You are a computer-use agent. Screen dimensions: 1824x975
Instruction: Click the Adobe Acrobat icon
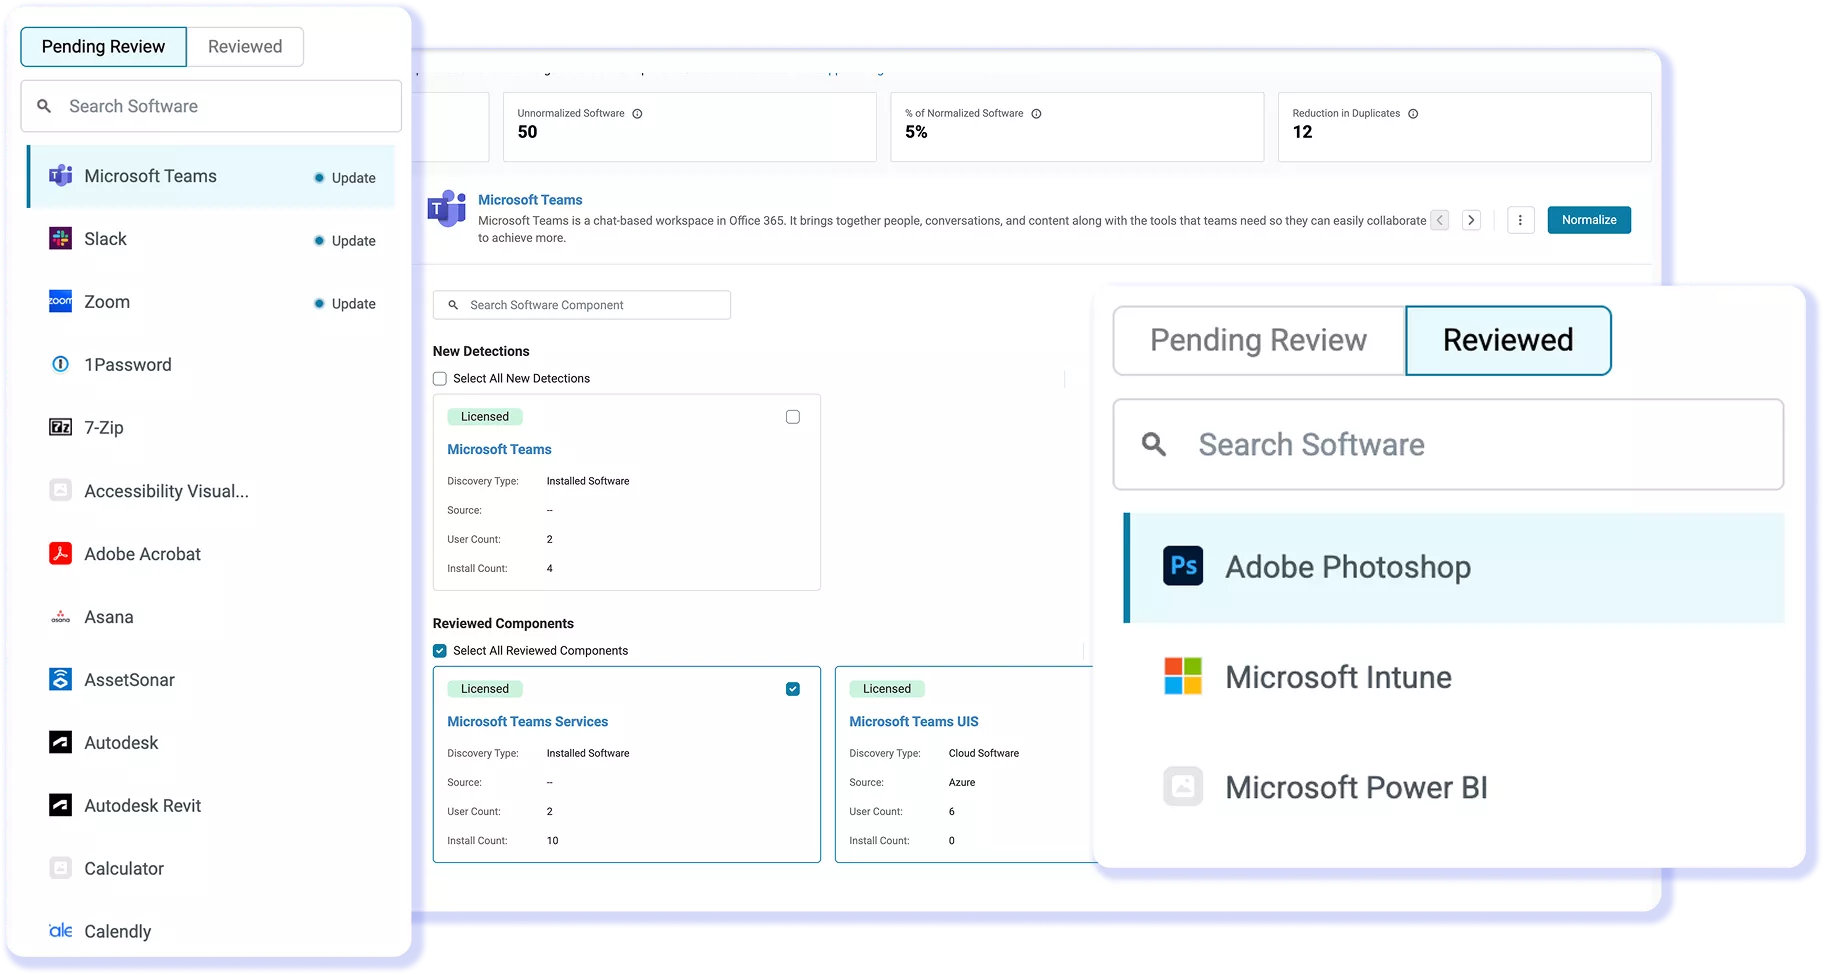(x=60, y=554)
